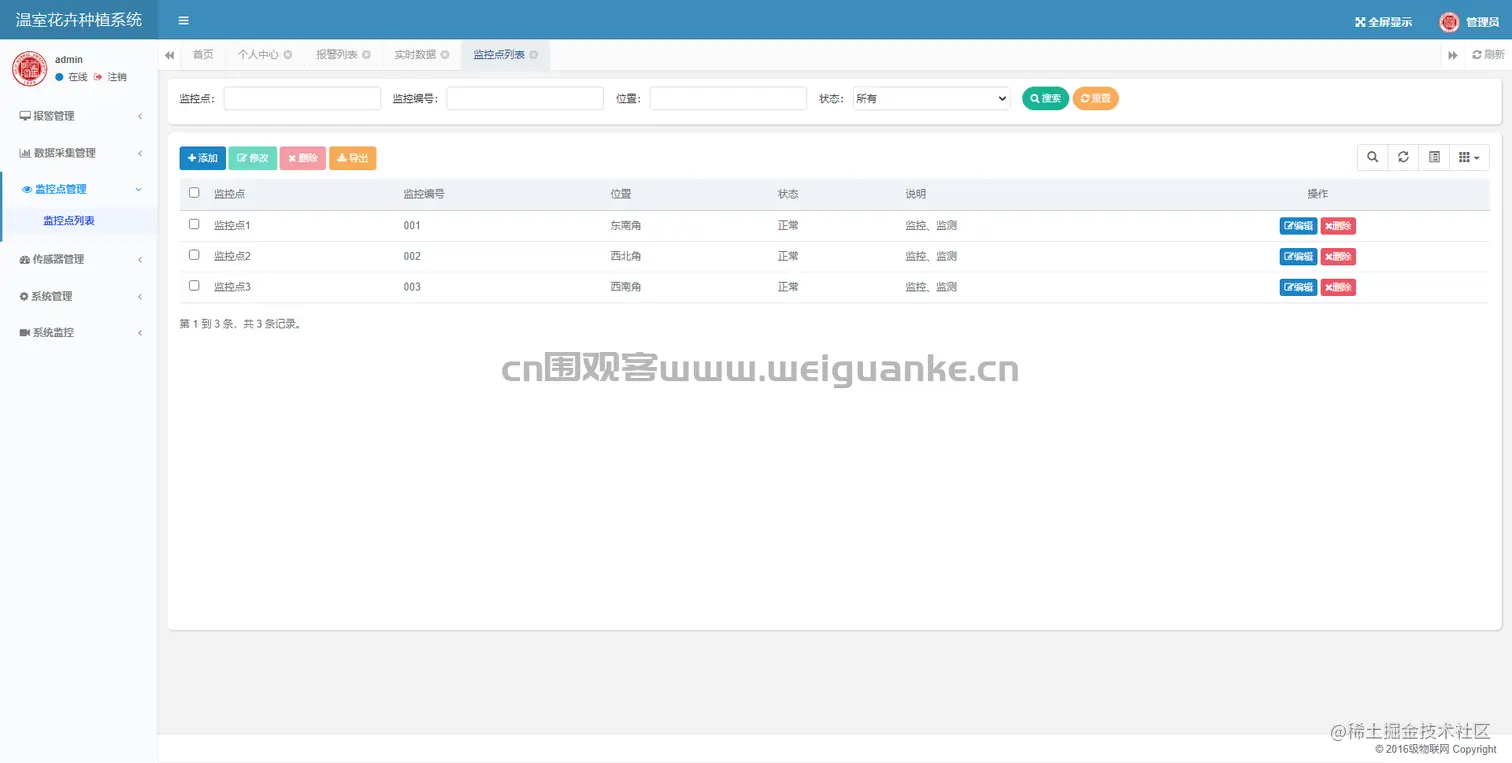Switch to the 实时数据 tab
Screen dimensions: 1512x763
(x=415, y=55)
